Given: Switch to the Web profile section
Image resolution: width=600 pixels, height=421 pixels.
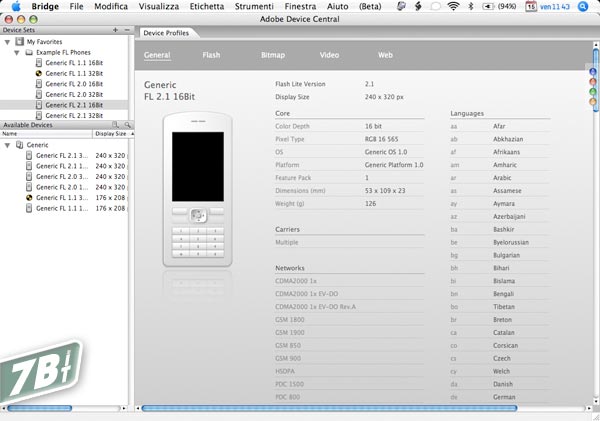Looking at the screenshot, I should pyautogui.click(x=385, y=55).
